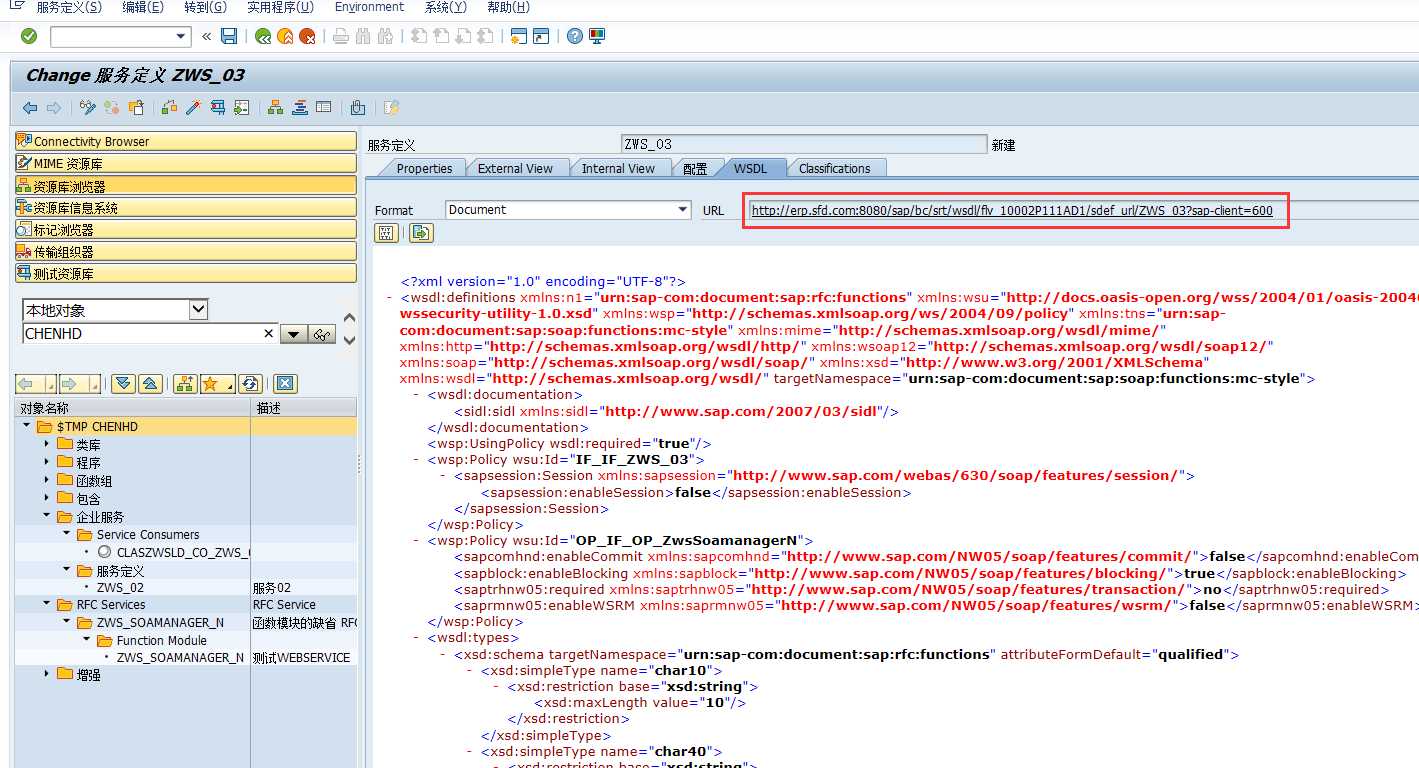The width and height of the screenshot is (1419, 768).
Task: Switch to the External View tab
Action: pos(515,168)
